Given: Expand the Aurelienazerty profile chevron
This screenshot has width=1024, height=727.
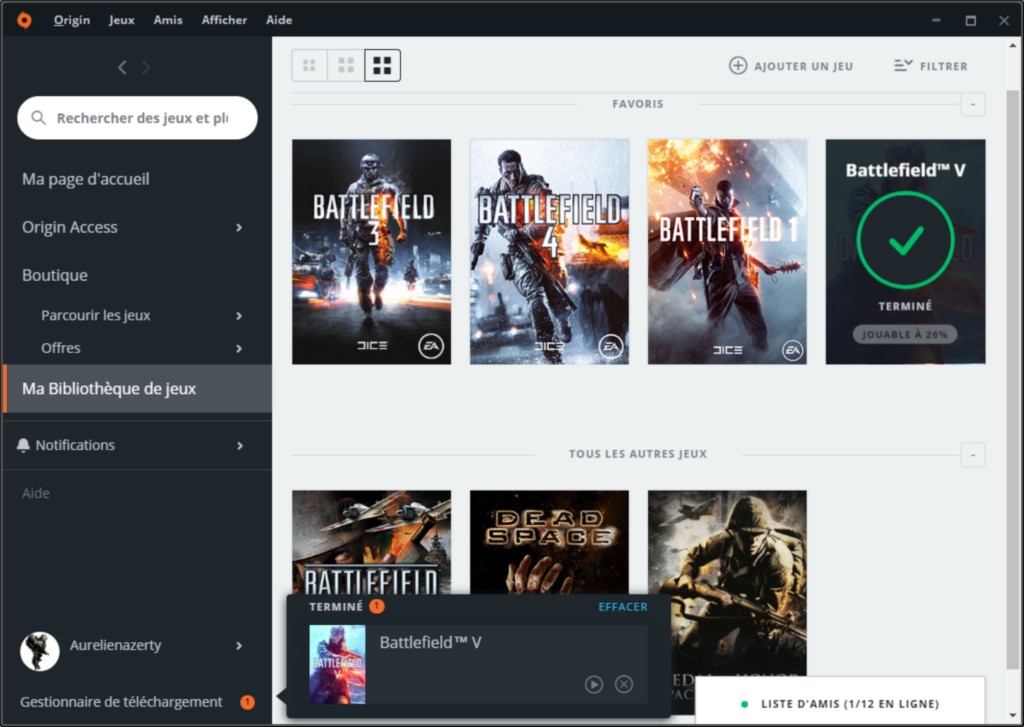Looking at the screenshot, I should pos(239,645).
